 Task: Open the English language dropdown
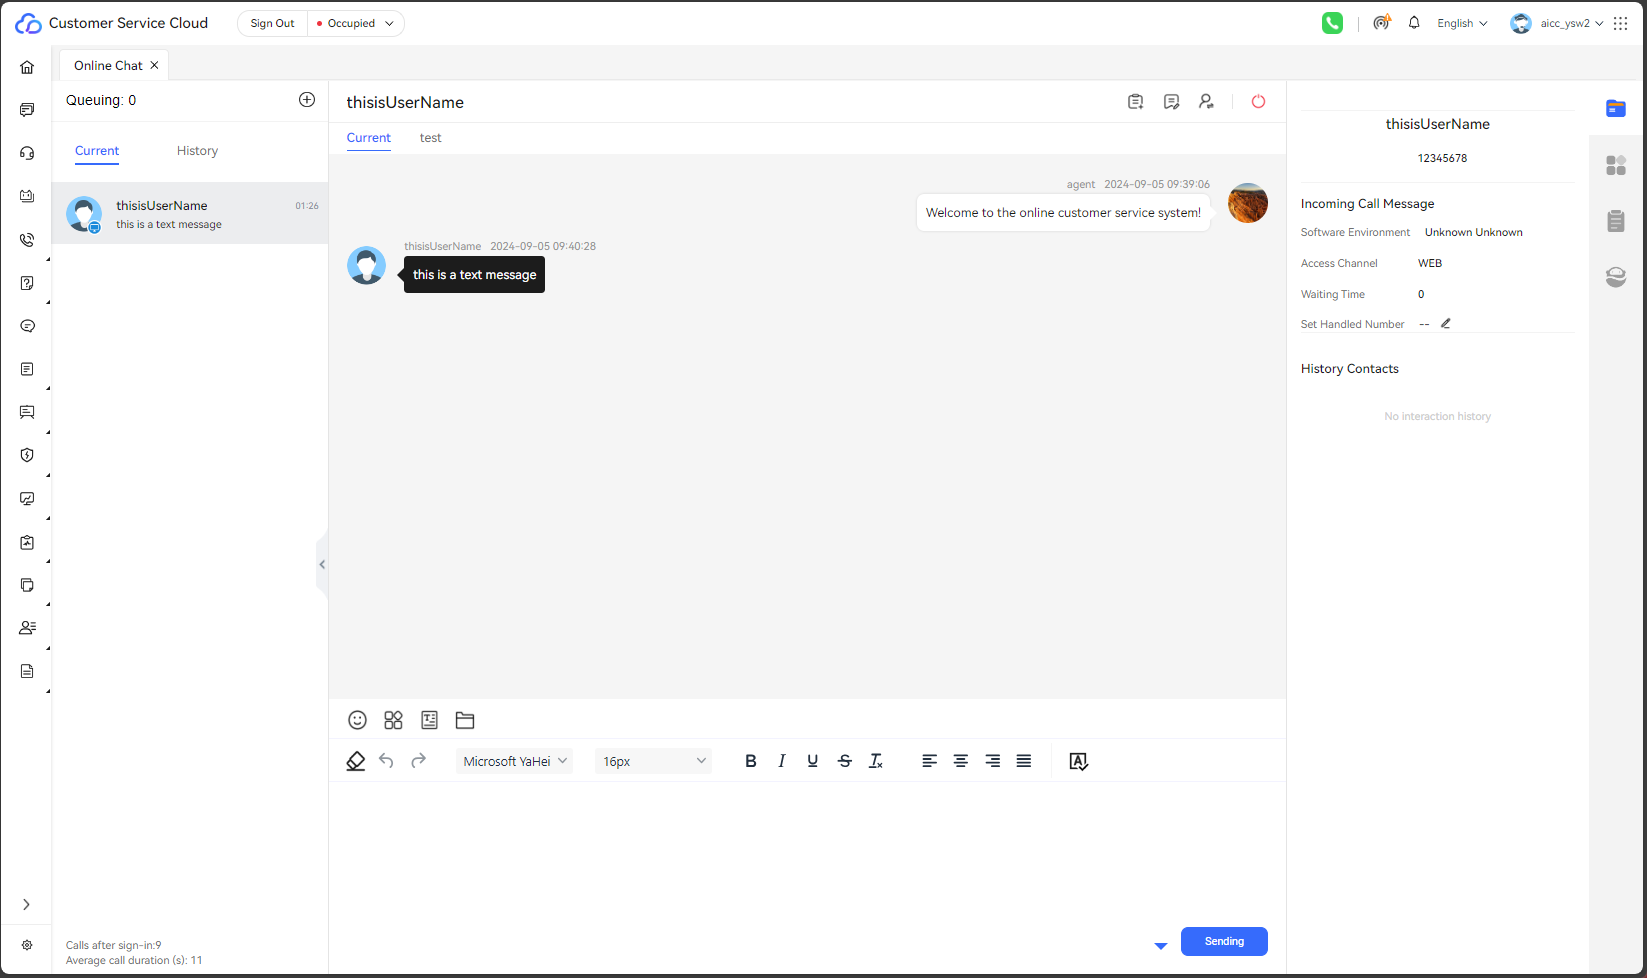click(1462, 23)
